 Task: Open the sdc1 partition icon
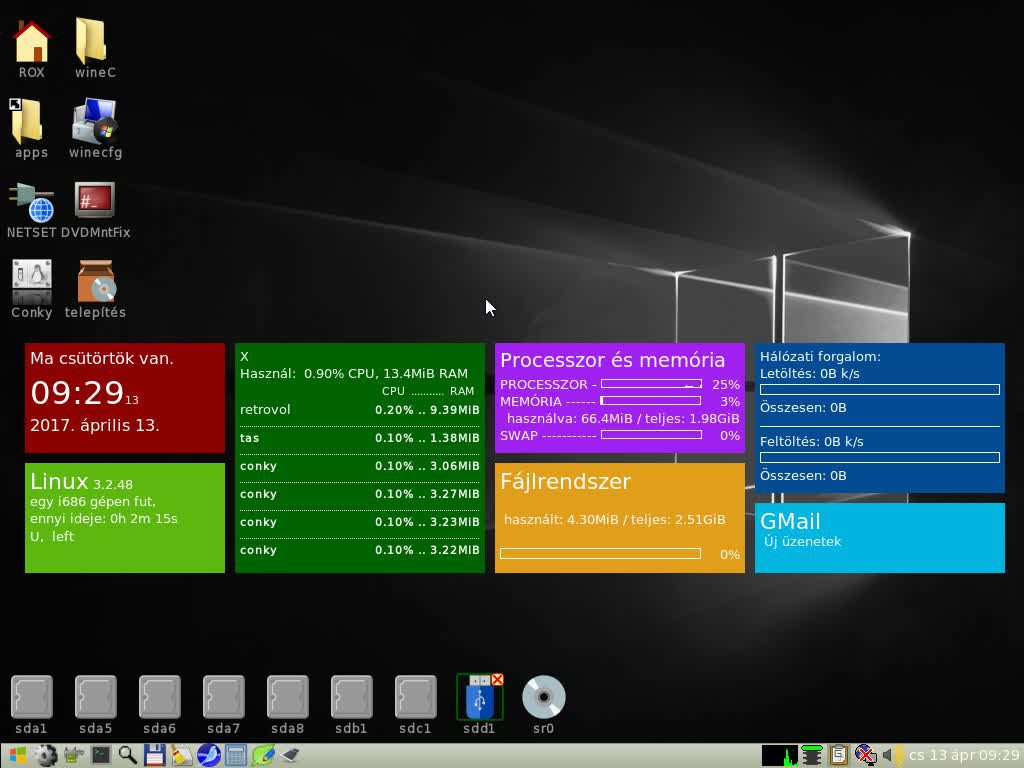(x=415, y=698)
